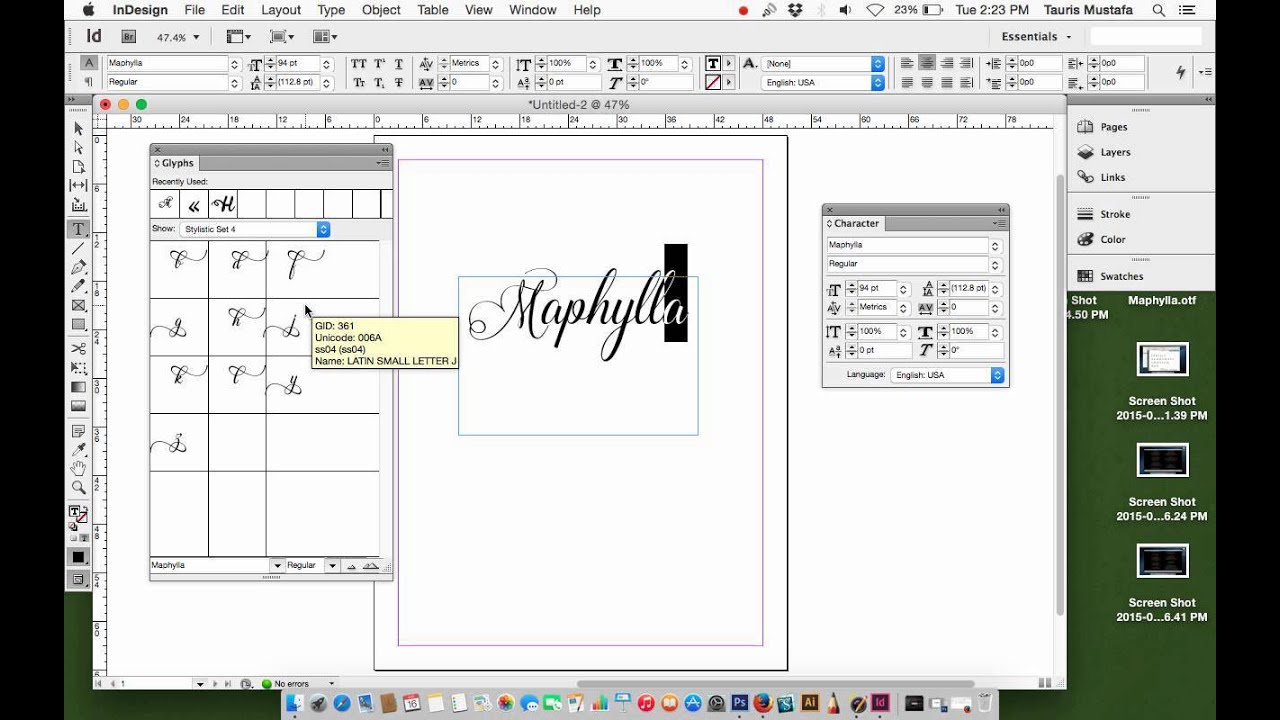The width and height of the screenshot is (1280, 720).
Task: Toggle Underline formatting
Action: 399,63
